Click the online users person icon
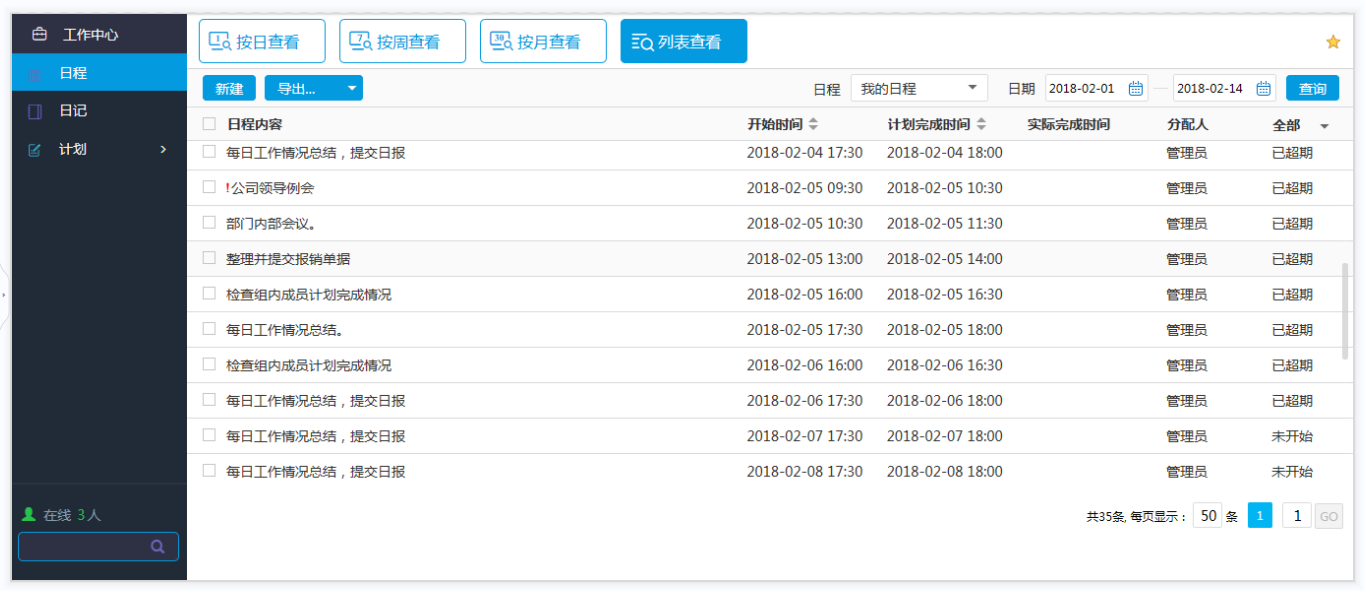The image size is (1365, 591). pyautogui.click(x=29, y=515)
